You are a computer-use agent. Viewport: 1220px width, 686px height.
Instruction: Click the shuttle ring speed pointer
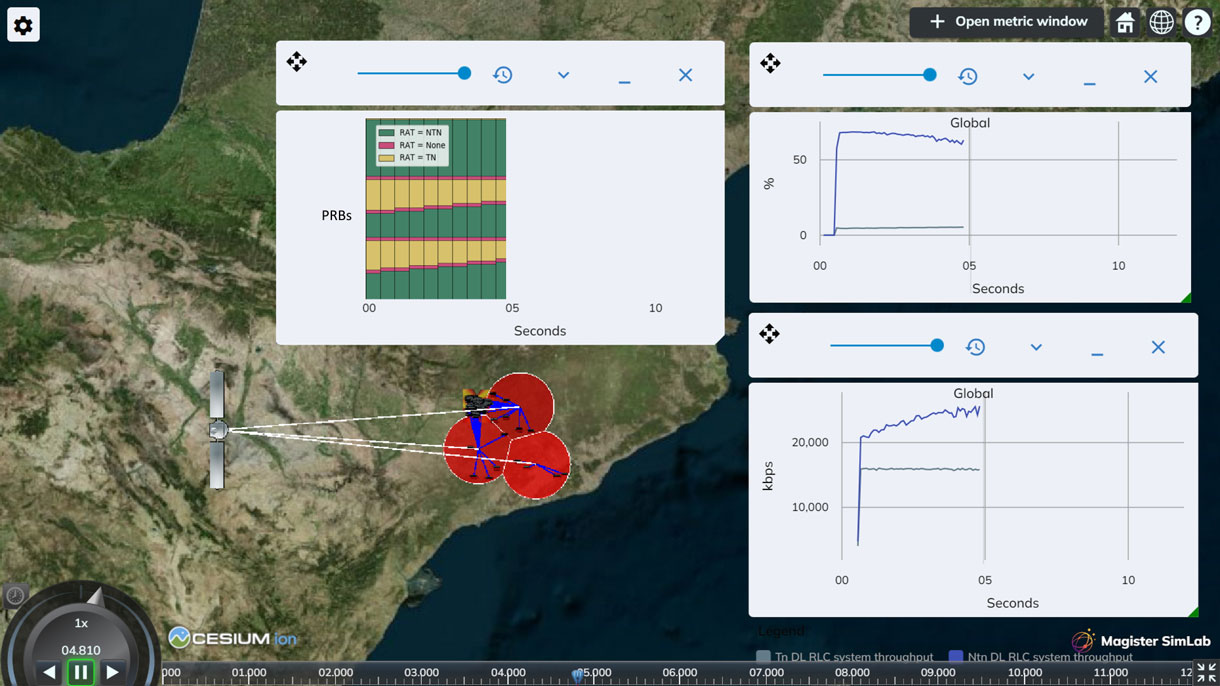(95, 597)
